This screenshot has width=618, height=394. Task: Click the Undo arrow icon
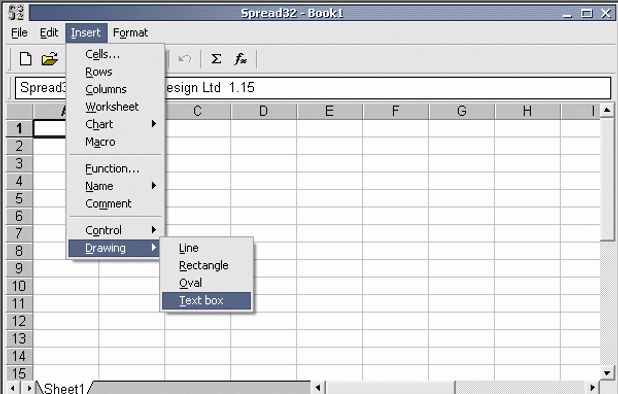pos(184,59)
